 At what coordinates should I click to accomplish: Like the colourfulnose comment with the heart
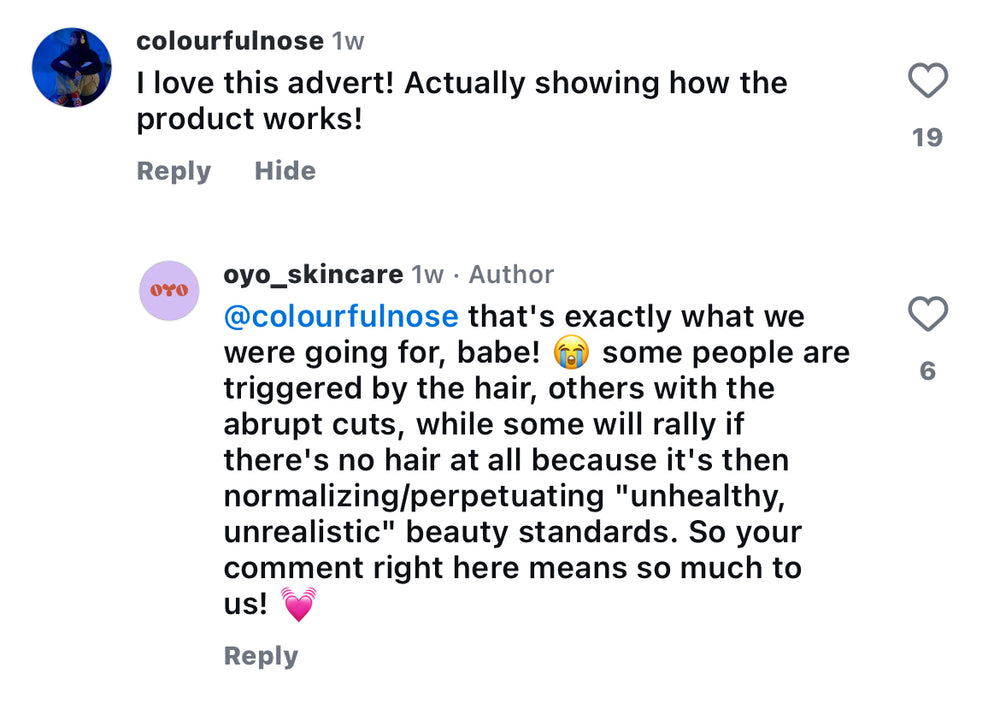[x=927, y=81]
